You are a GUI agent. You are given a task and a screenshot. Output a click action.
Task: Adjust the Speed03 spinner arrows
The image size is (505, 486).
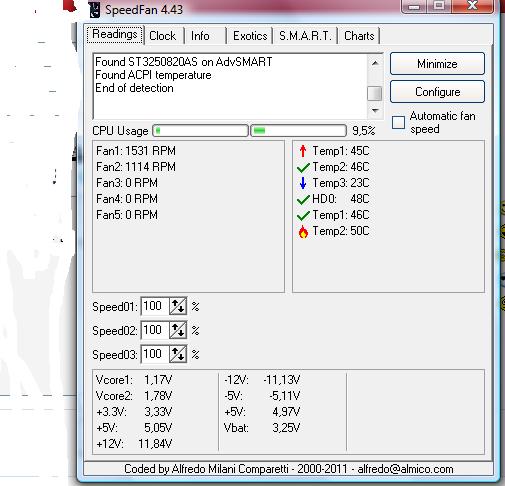(x=178, y=354)
